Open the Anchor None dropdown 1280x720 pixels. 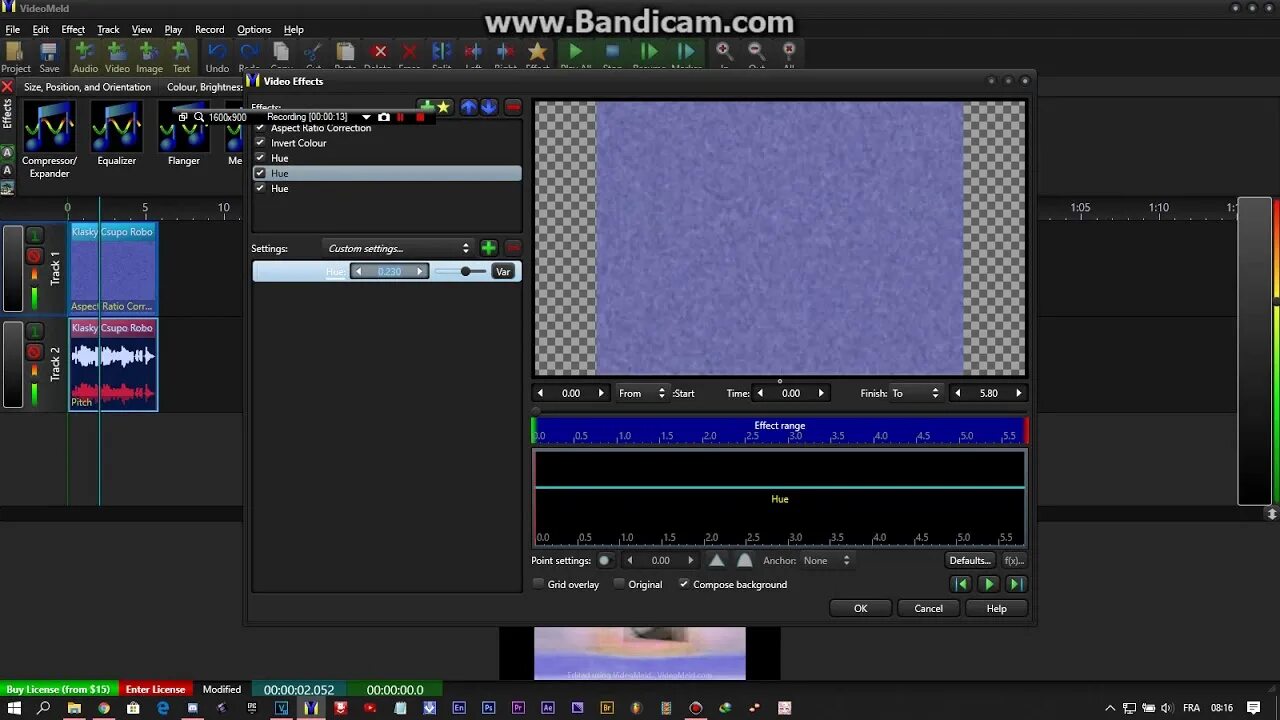pos(827,560)
